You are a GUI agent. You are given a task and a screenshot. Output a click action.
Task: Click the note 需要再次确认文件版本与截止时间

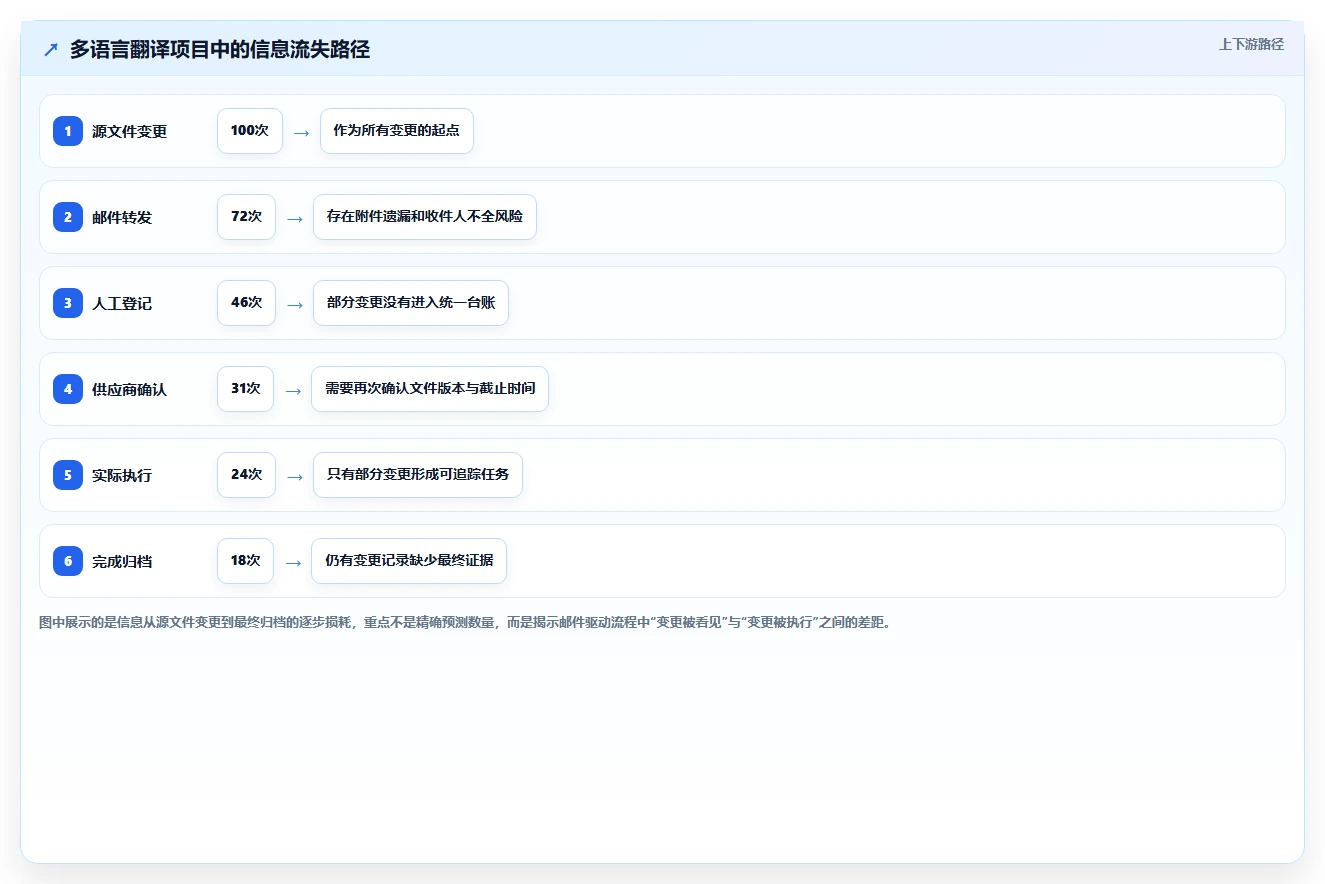click(430, 389)
